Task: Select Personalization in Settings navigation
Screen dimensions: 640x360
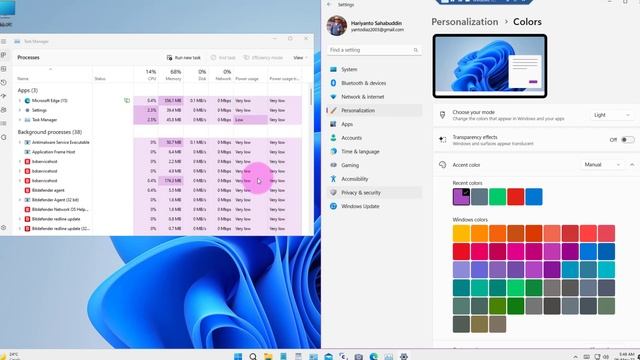Action: 374,110
